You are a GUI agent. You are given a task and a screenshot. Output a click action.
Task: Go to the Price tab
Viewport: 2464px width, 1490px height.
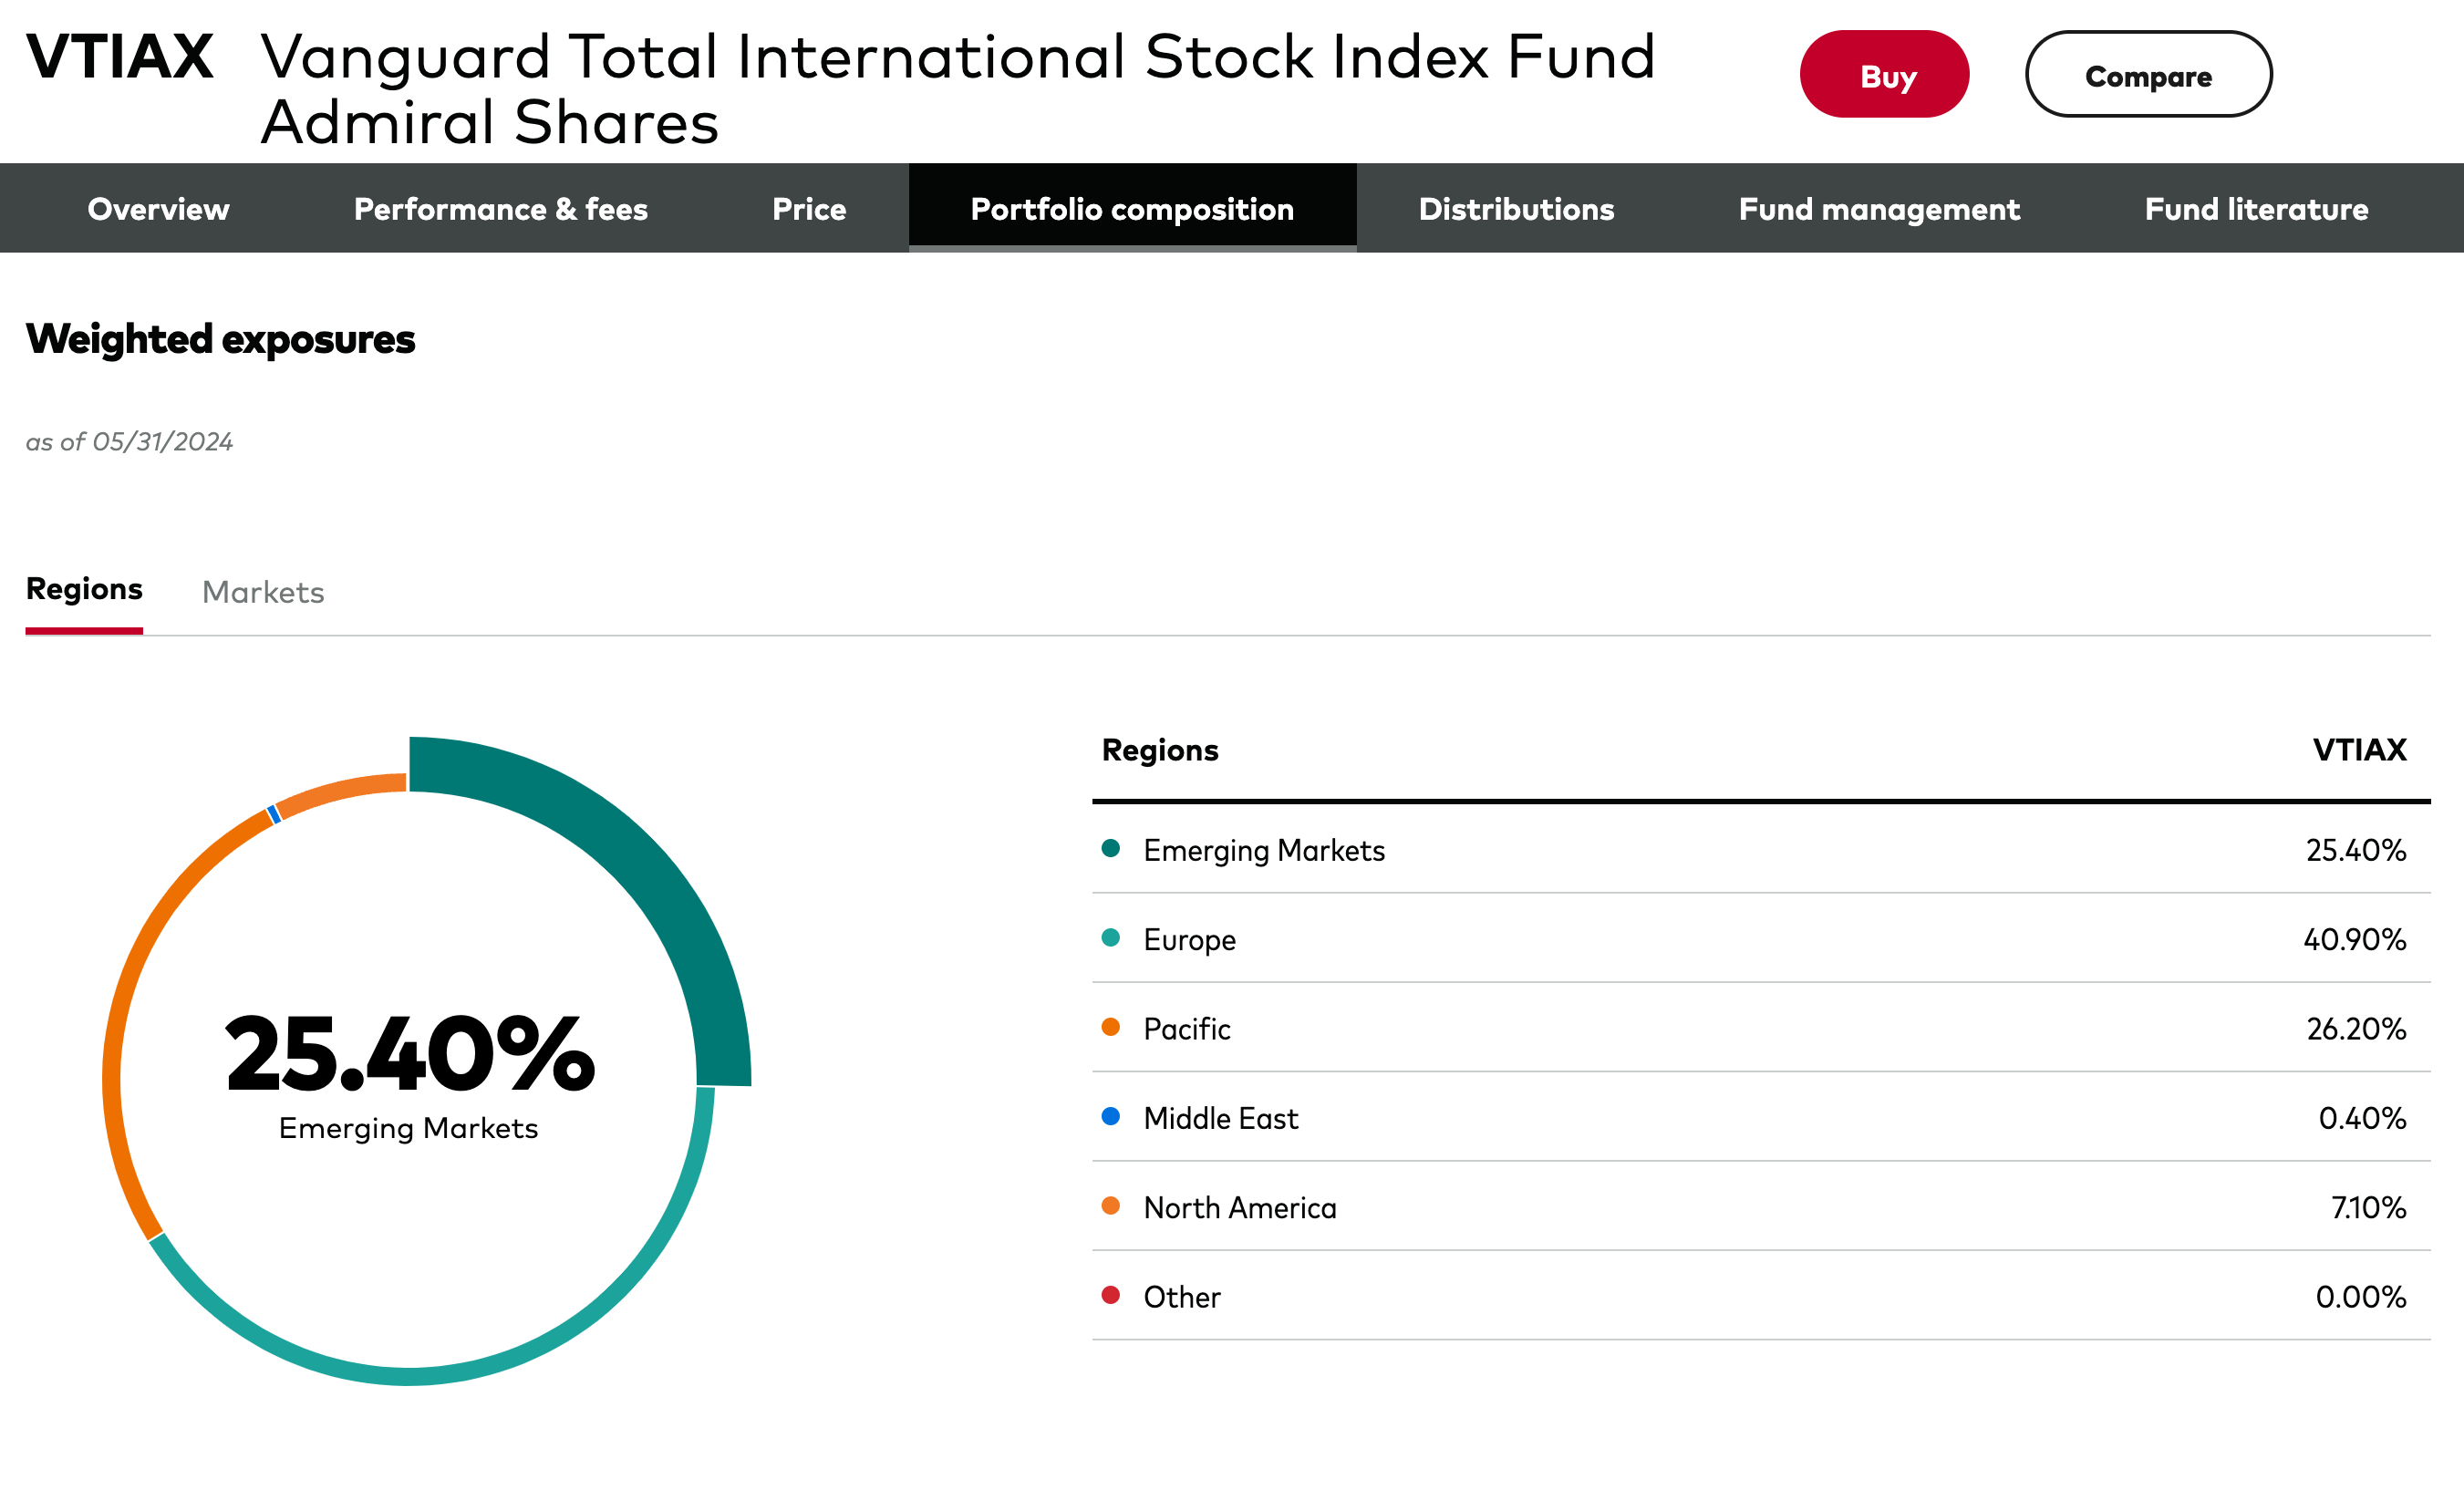coord(809,208)
